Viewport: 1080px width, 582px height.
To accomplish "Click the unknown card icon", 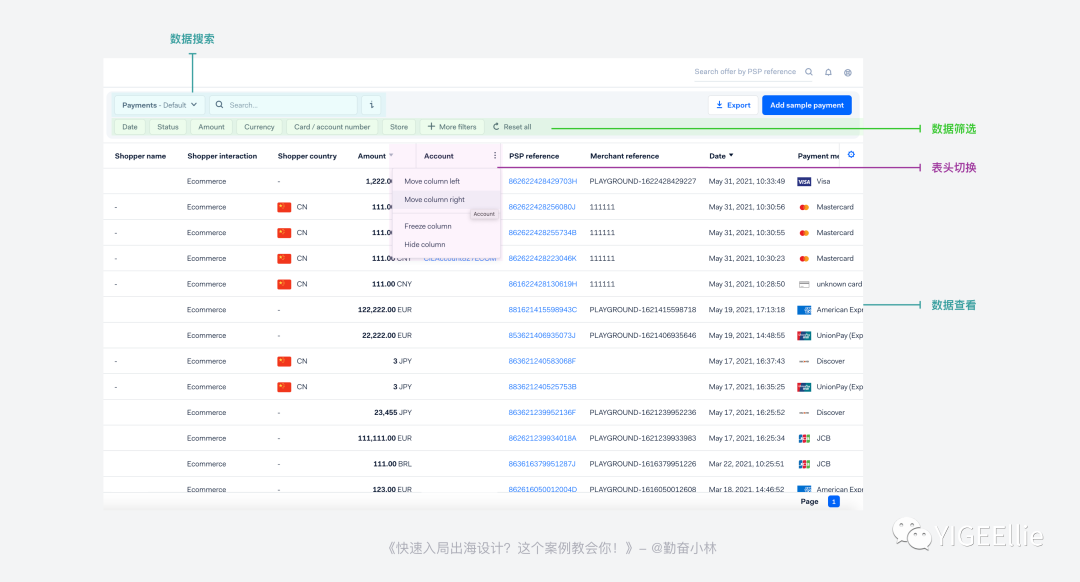I will tap(804, 284).
